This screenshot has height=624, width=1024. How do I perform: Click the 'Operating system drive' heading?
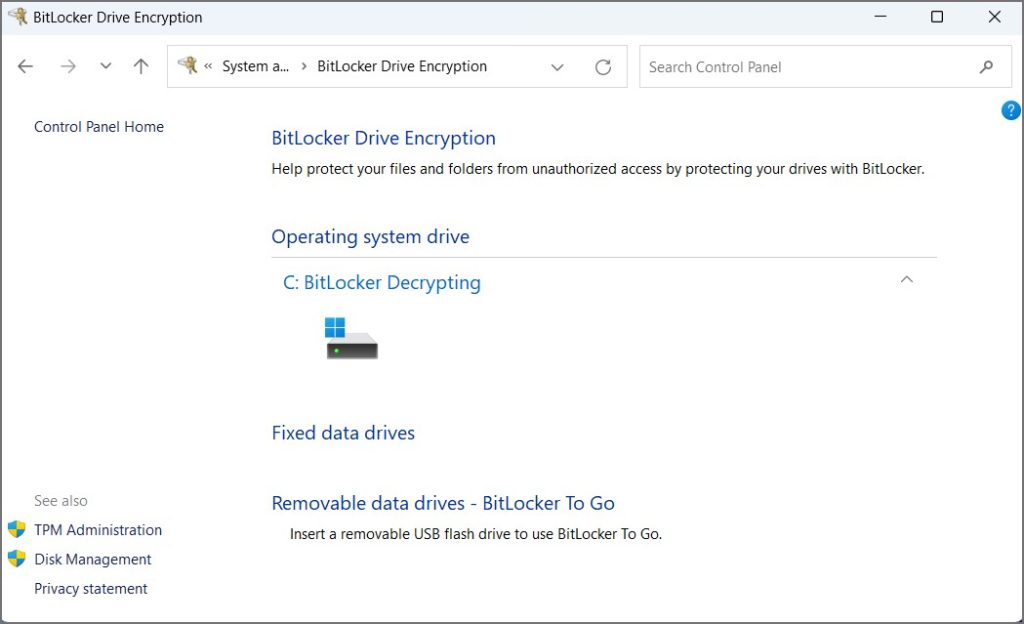[370, 236]
